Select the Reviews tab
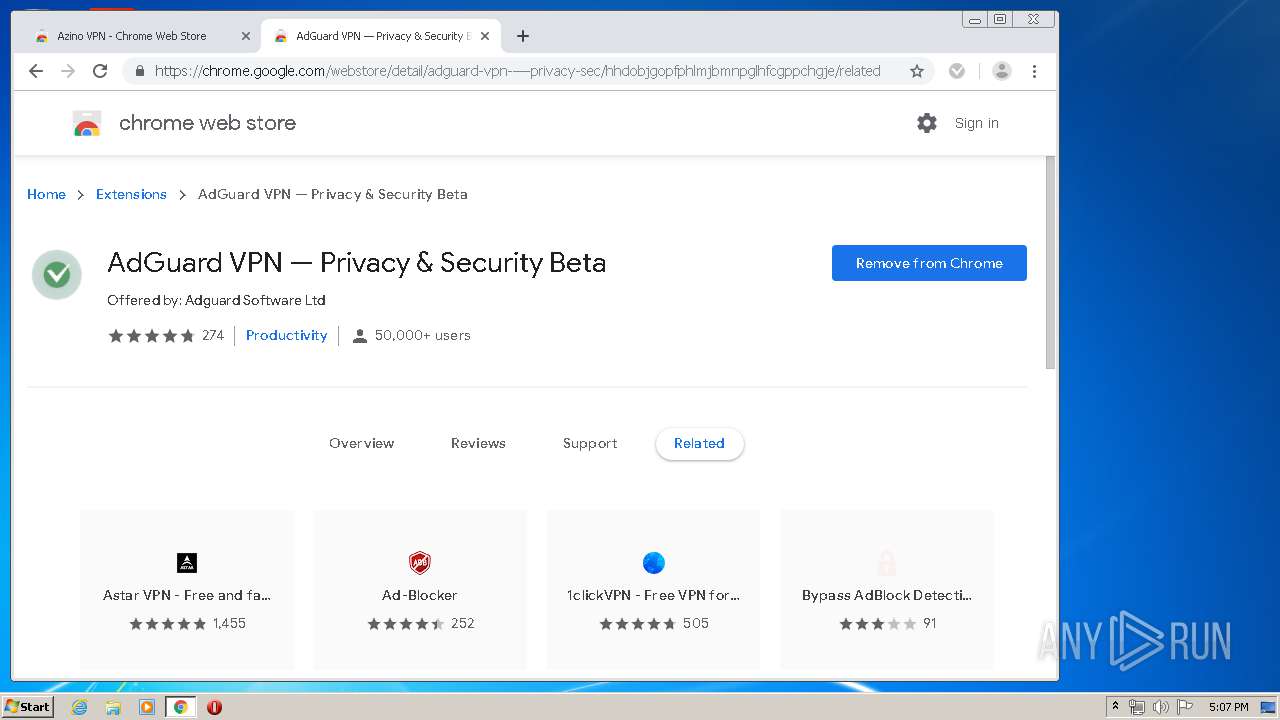The height and width of the screenshot is (720, 1280). click(x=478, y=443)
